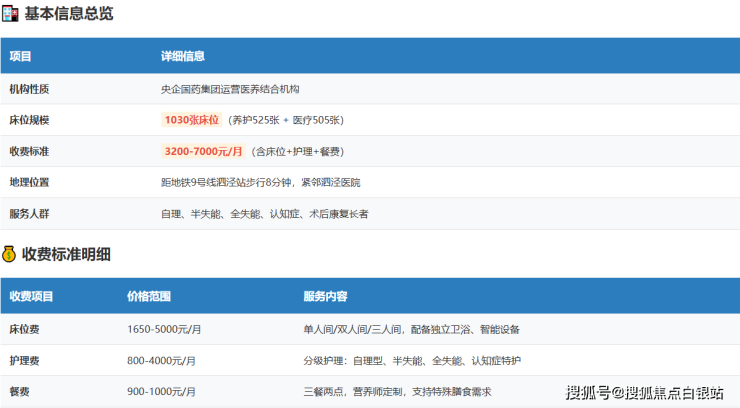The width and height of the screenshot is (740, 408).
Task: Click the 服务人群 row label
Action: pos(30,214)
